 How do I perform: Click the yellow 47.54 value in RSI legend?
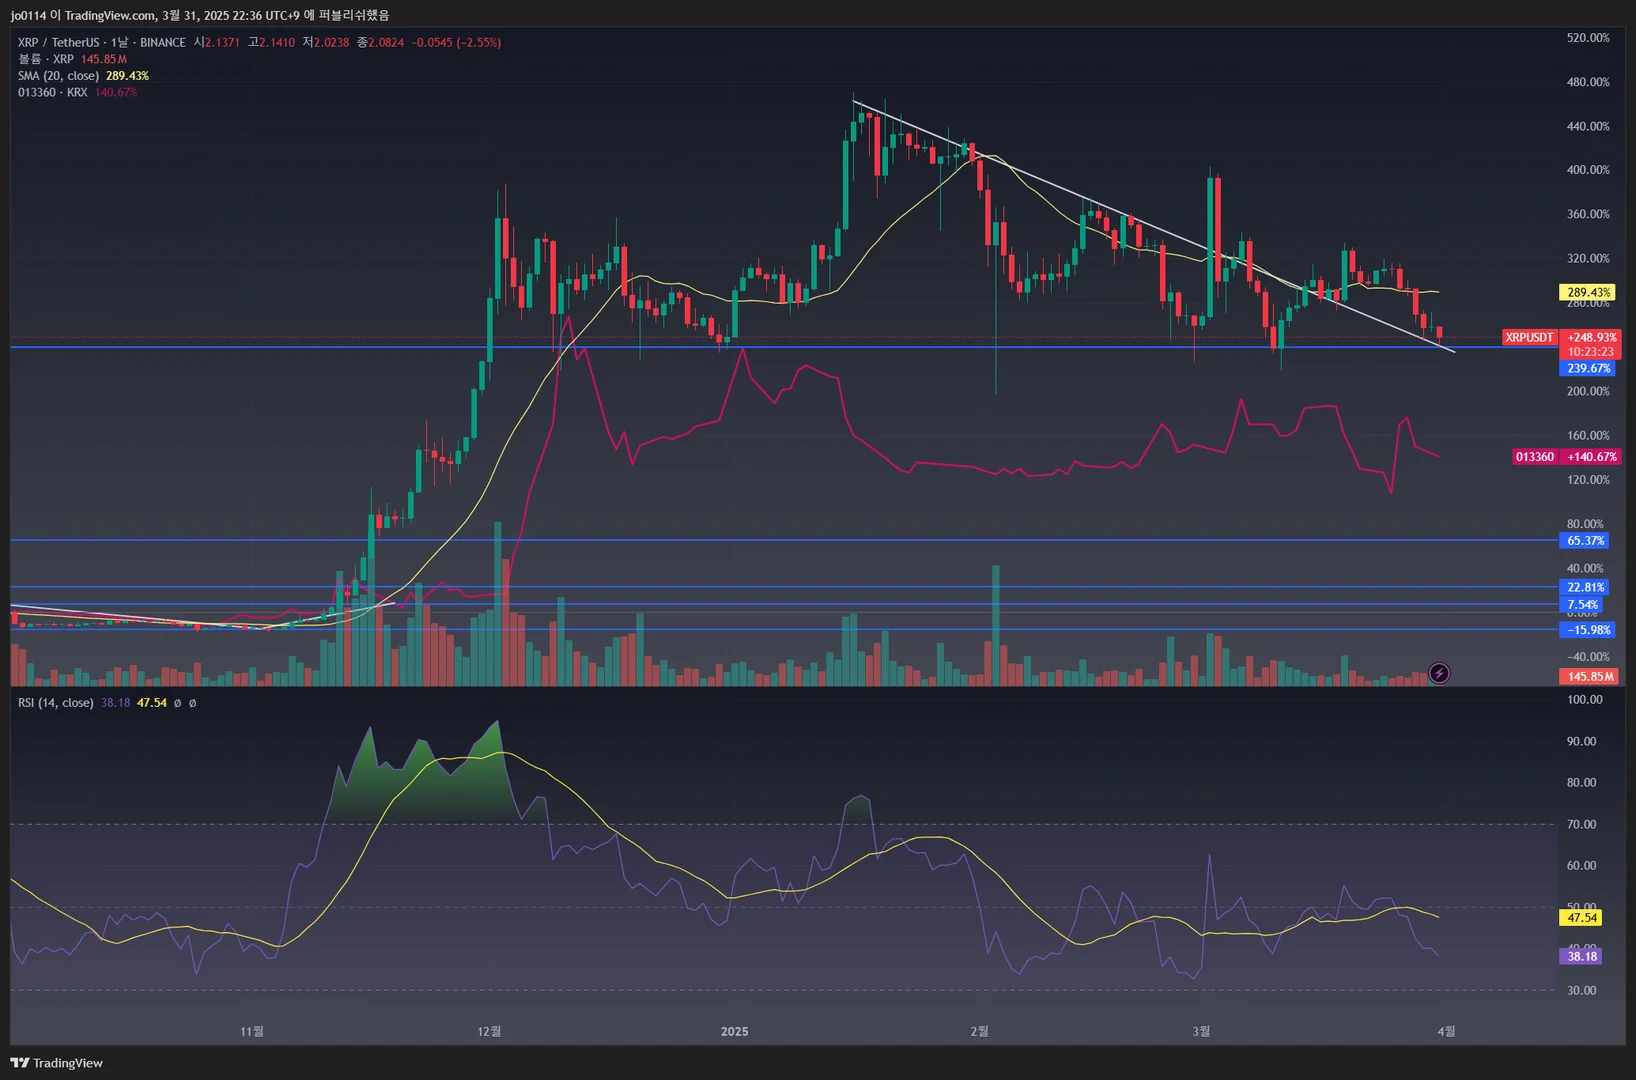click(x=152, y=703)
